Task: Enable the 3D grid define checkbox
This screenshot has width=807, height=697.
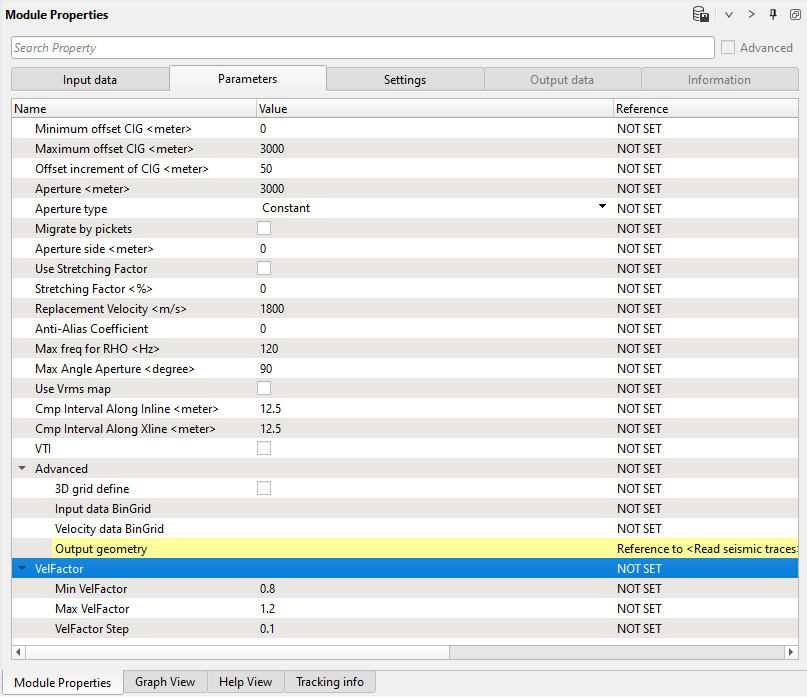Action: click(x=264, y=489)
